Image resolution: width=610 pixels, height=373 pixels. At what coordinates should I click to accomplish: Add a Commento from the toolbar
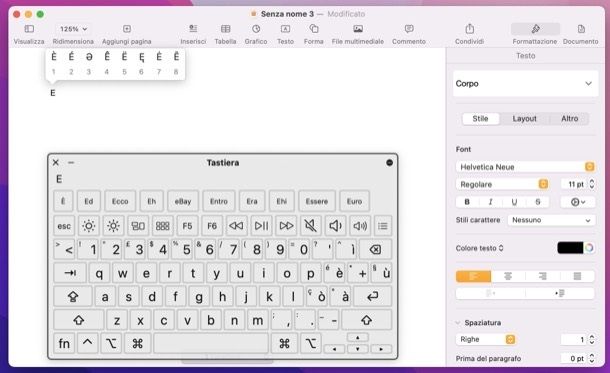[409, 29]
